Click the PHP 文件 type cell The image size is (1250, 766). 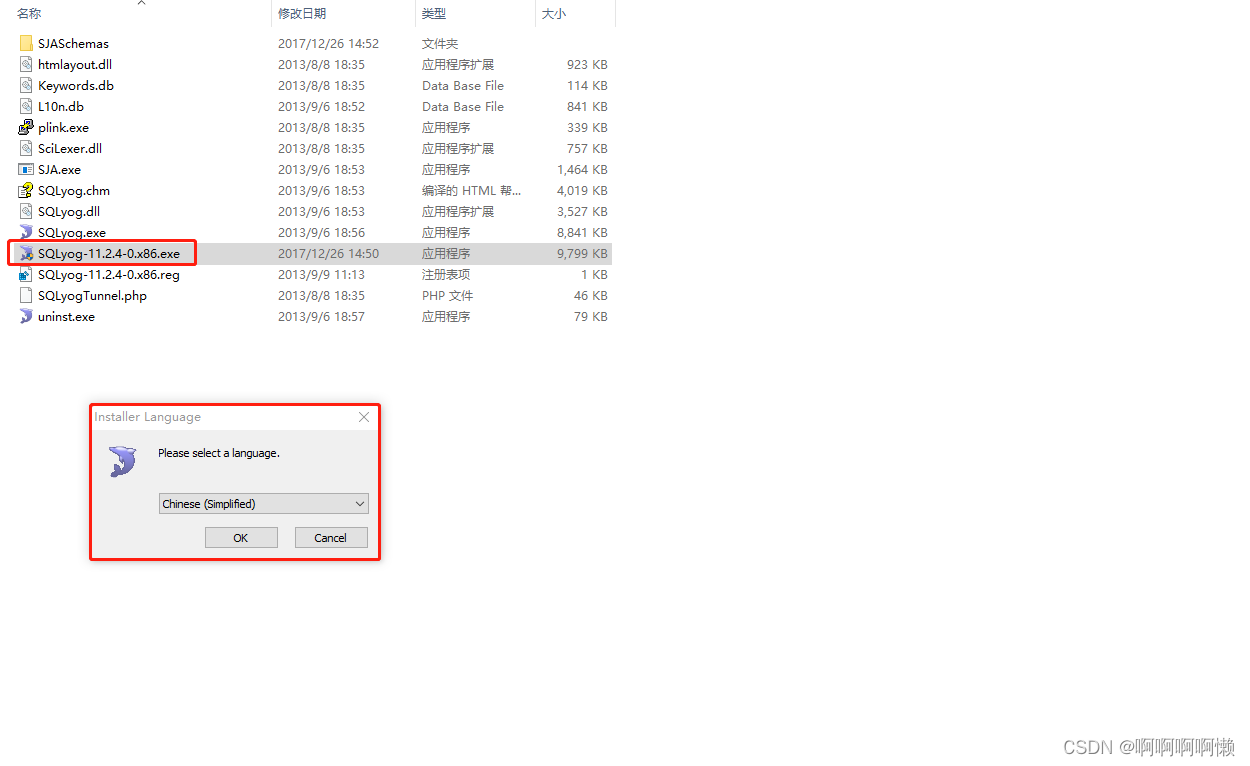coord(448,295)
